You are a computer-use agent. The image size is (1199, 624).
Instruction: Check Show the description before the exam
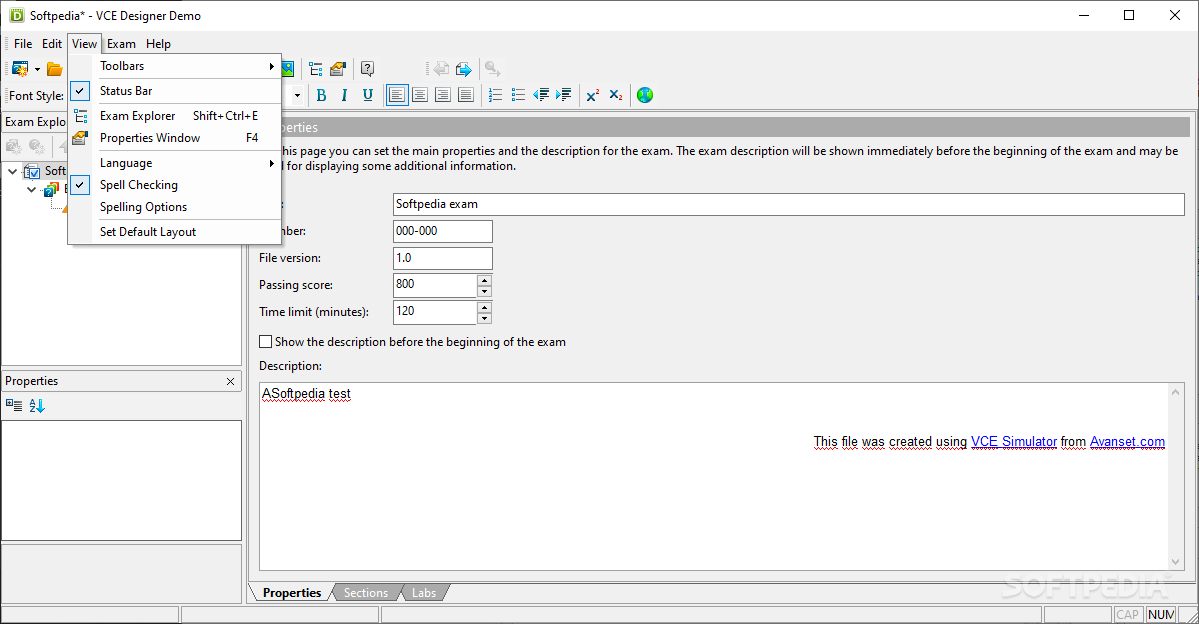pyautogui.click(x=265, y=342)
